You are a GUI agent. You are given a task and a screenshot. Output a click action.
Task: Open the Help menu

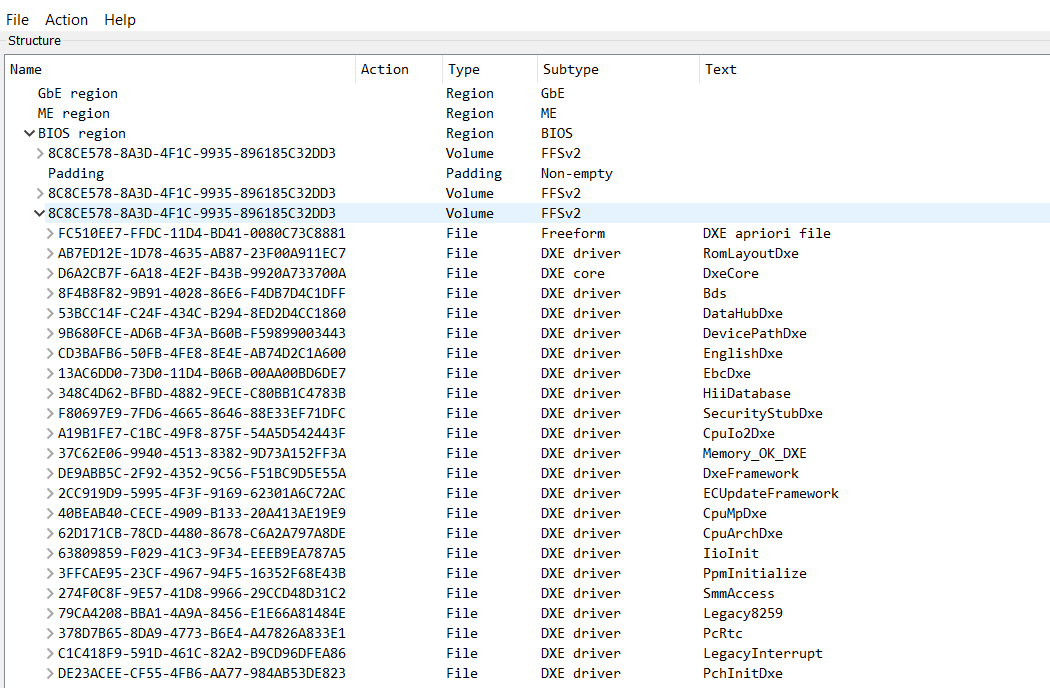click(x=120, y=20)
